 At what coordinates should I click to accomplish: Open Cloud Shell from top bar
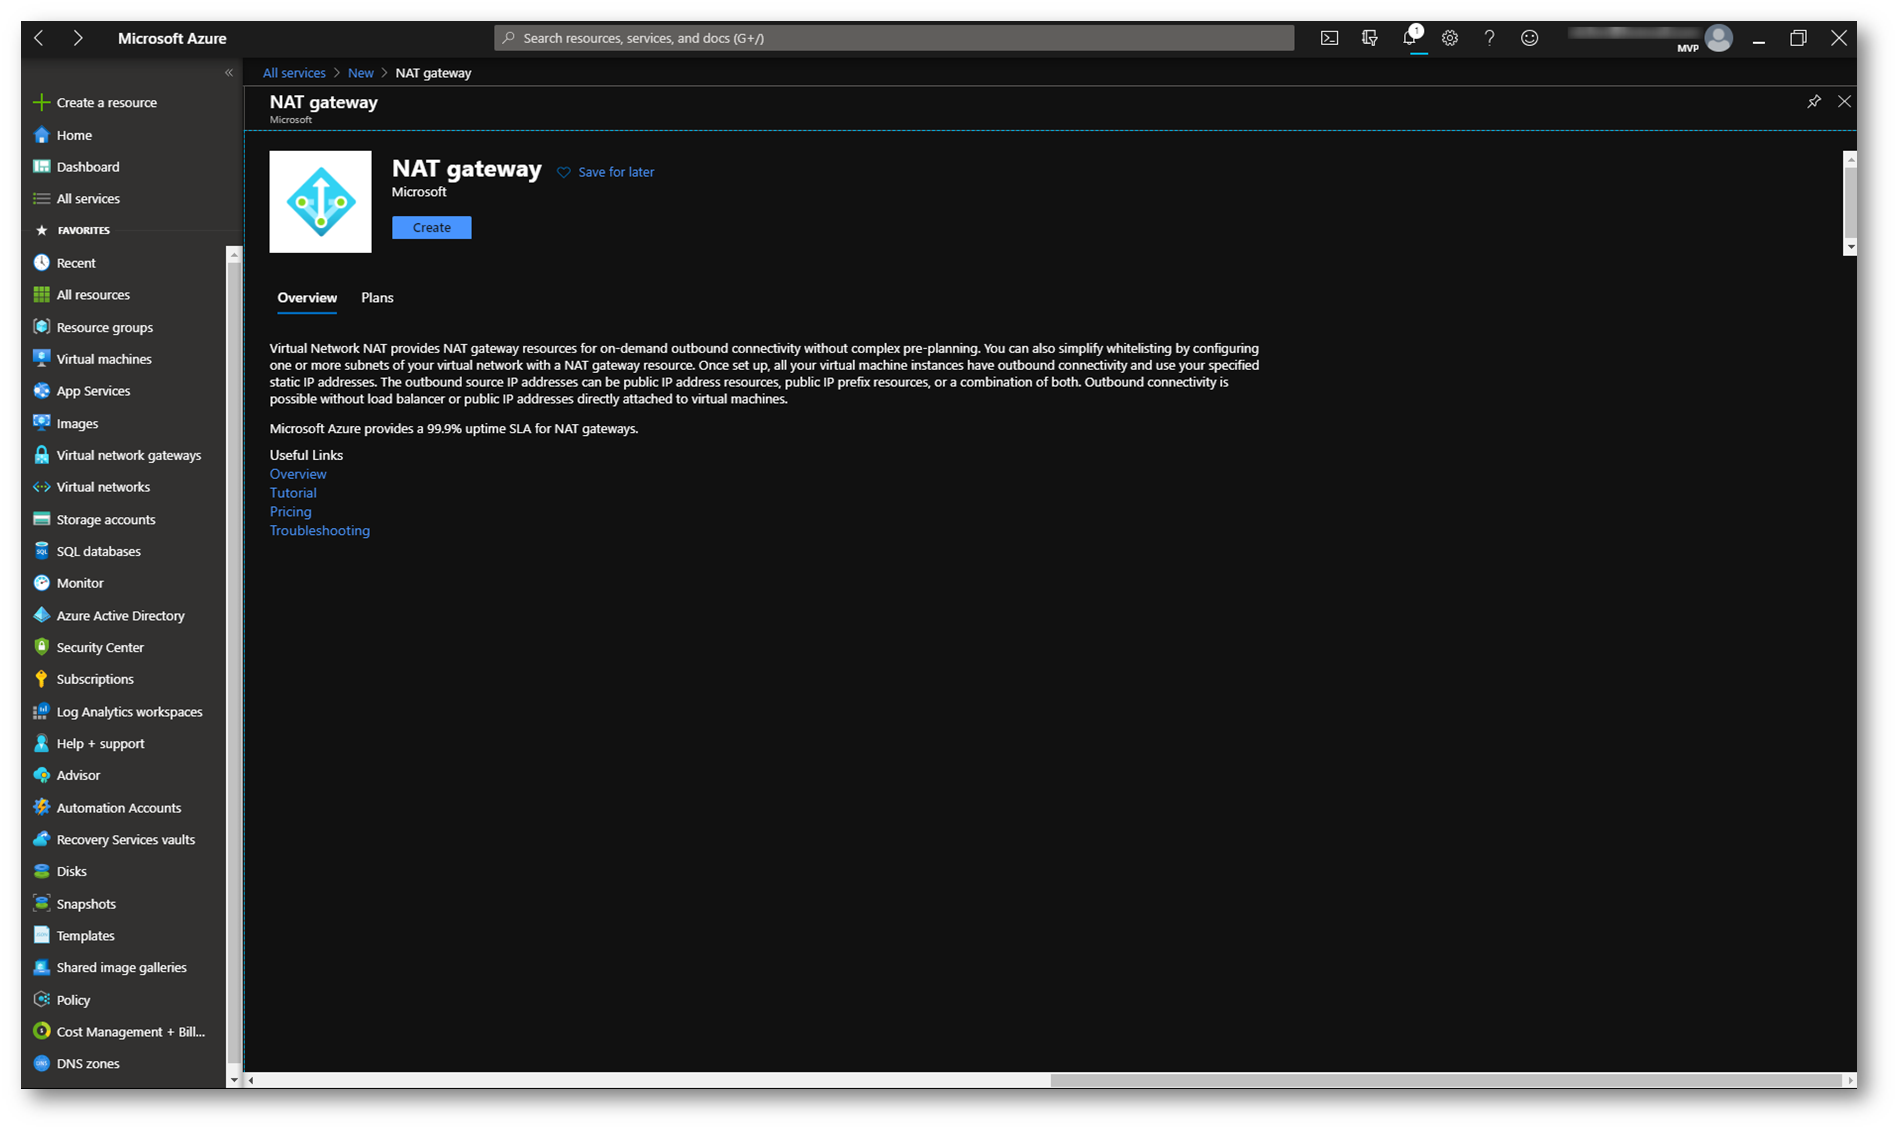(x=1329, y=38)
